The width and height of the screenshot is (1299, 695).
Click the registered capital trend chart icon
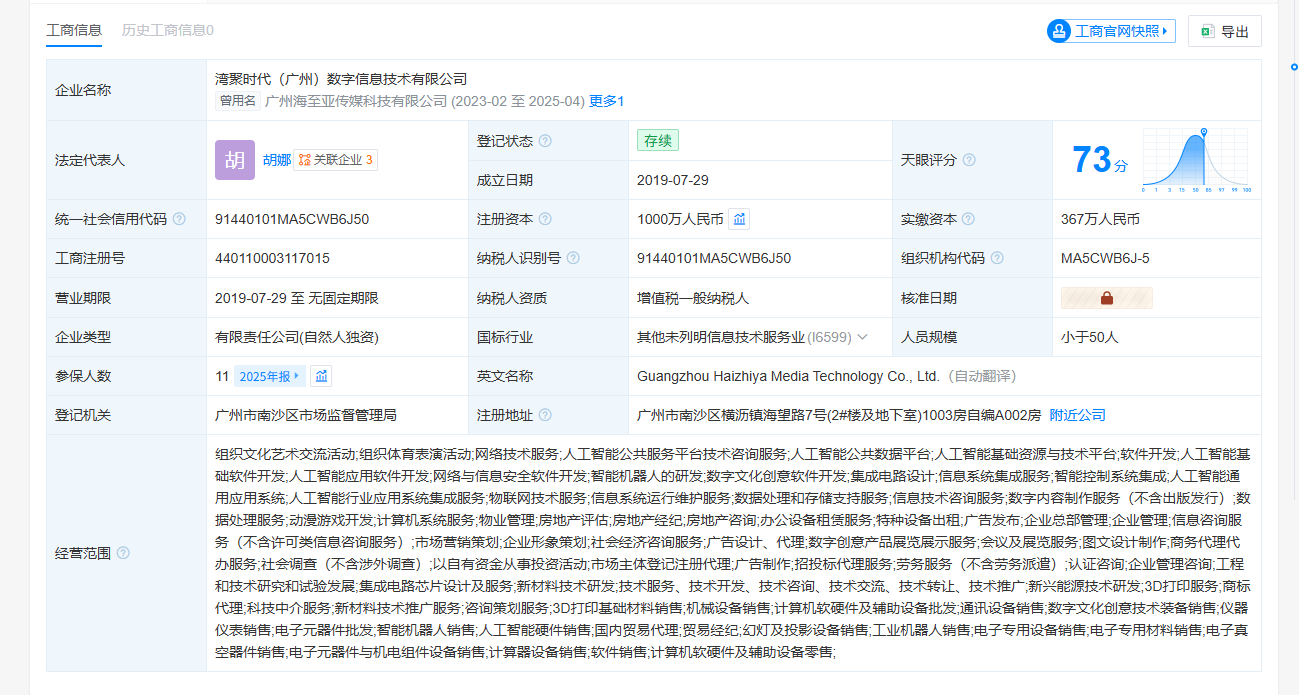(x=739, y=219)
